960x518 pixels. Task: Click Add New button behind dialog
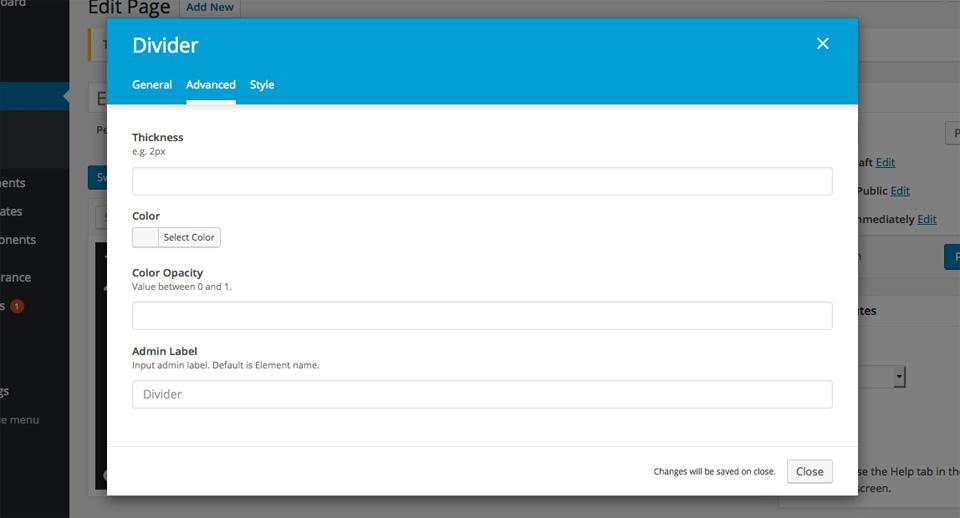coord(209,7)
